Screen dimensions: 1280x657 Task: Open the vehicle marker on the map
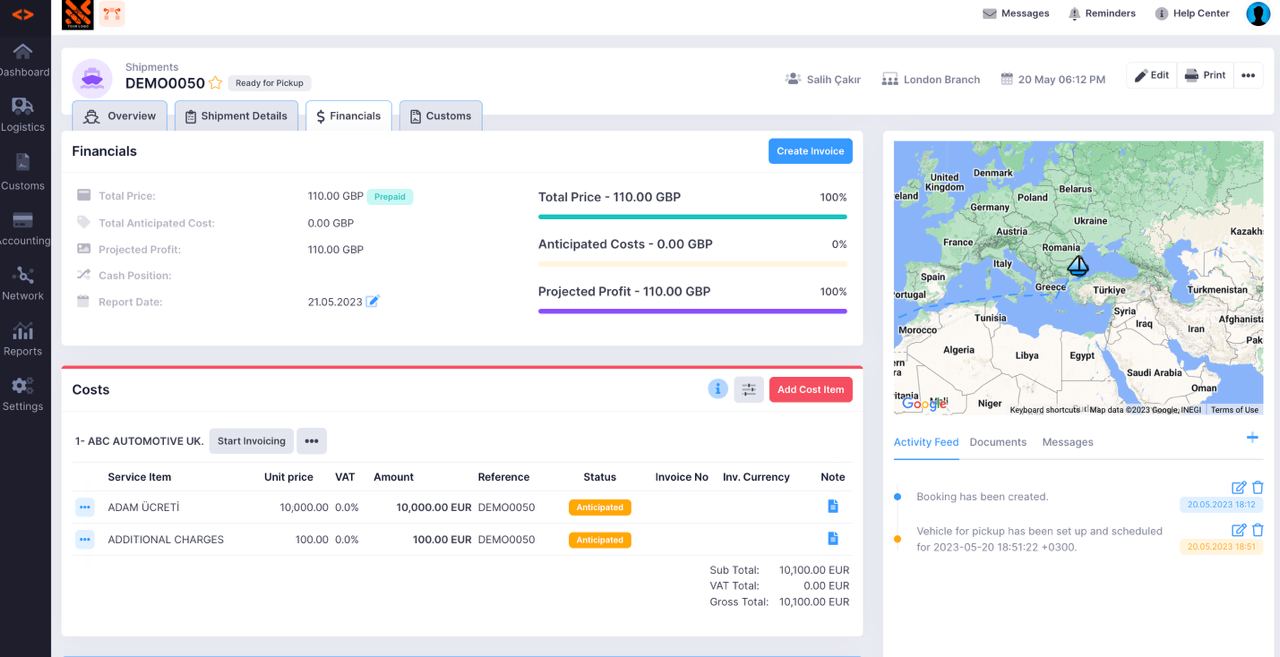[1078, 266]
